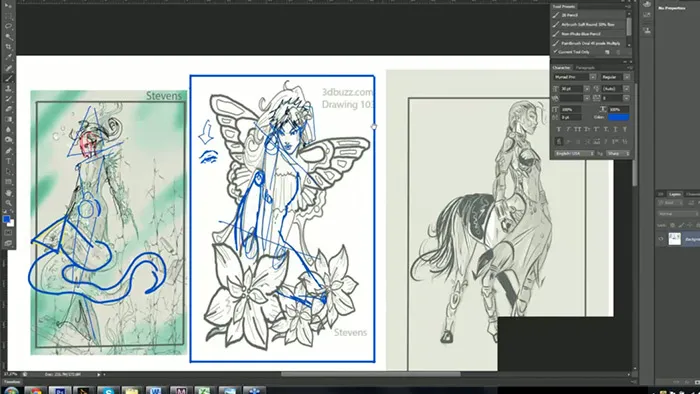Viewport: 700px width, 394px height.
Task: Change screen mode from toolbar bottom
Action: [8, 243]
